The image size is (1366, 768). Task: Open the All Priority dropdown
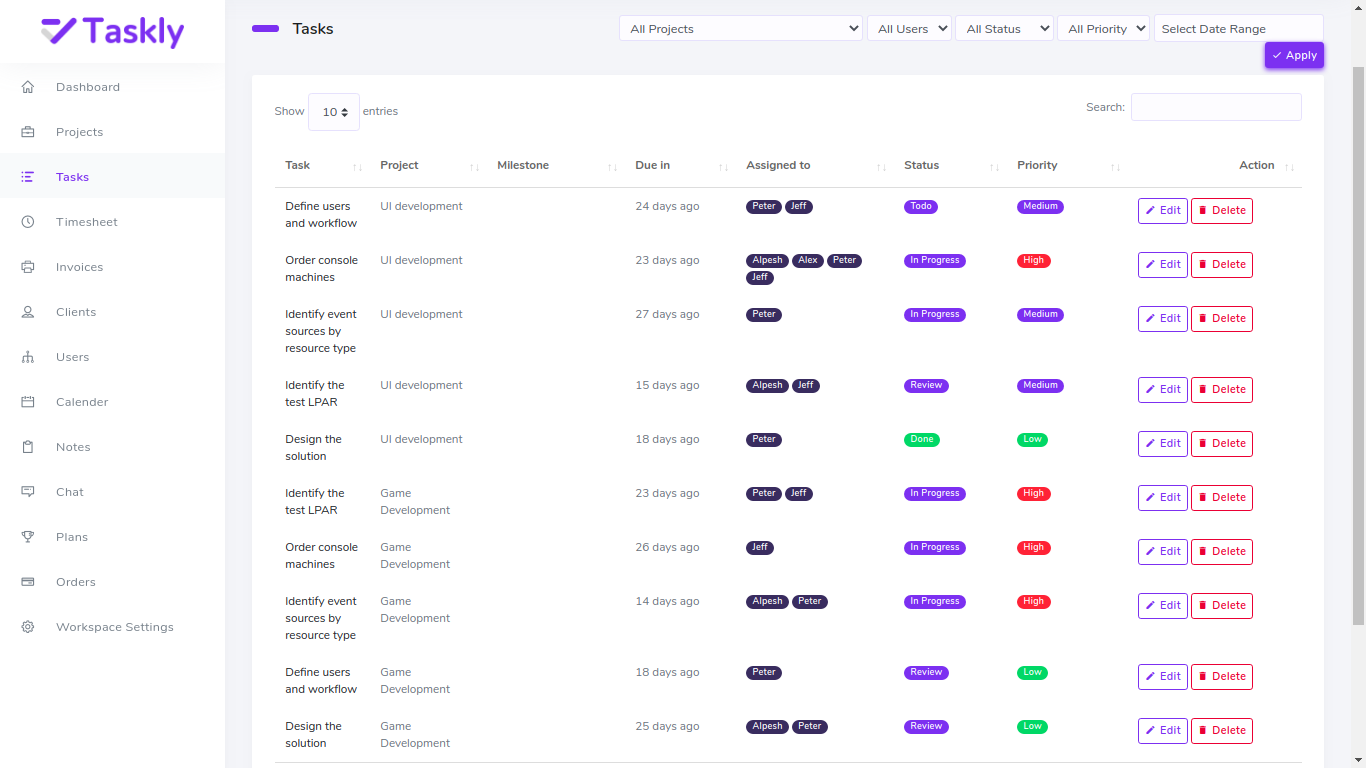[x=1103, y=28]
